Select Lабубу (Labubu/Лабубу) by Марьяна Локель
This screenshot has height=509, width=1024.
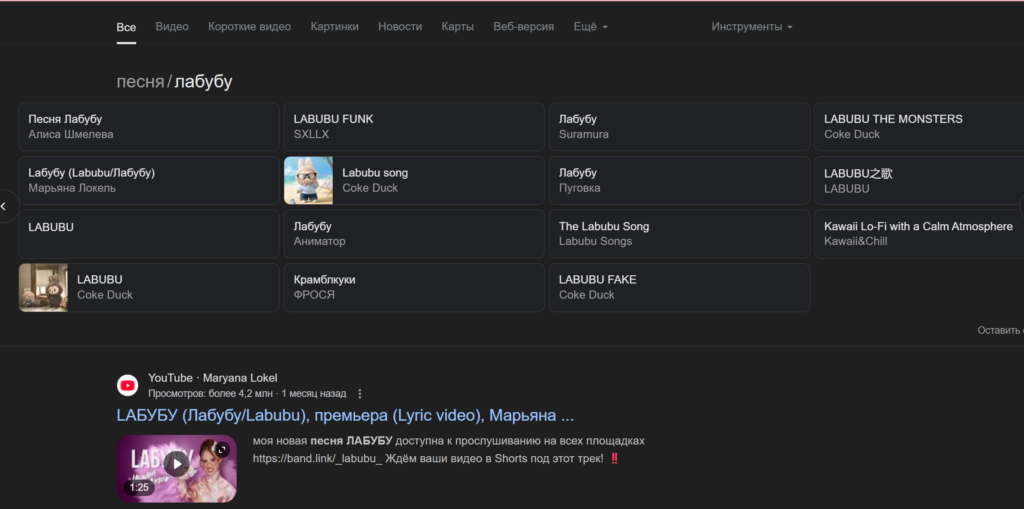[x=149, y=180]
